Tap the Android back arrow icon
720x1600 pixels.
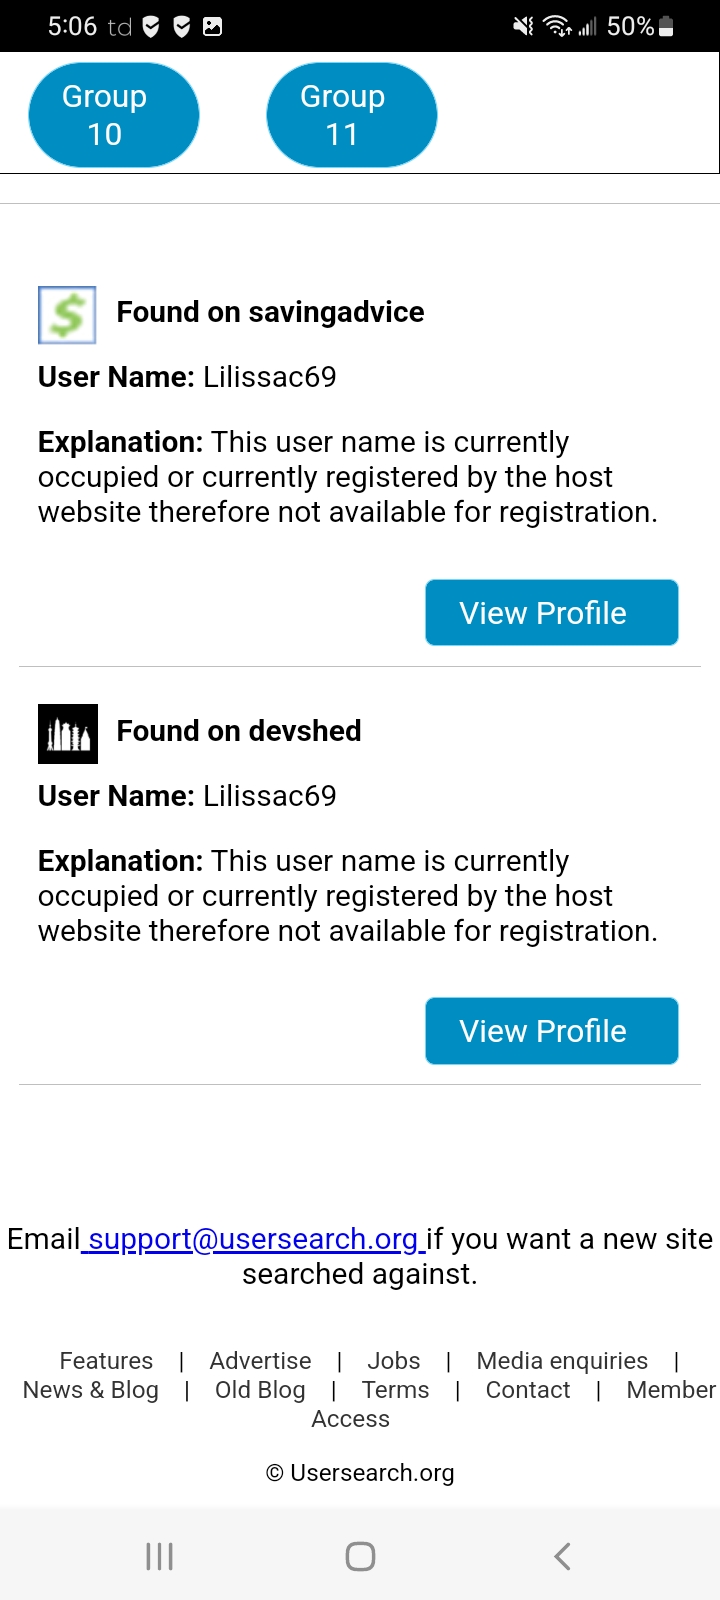pyautogui.click(x=562, y=1556)
